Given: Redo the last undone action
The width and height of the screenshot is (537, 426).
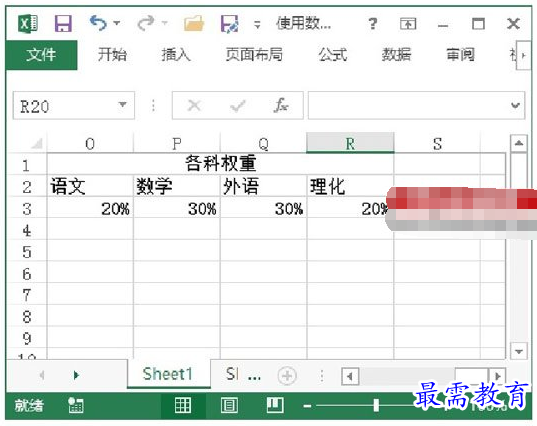Looking at the screenshot, I should point(146,23).
